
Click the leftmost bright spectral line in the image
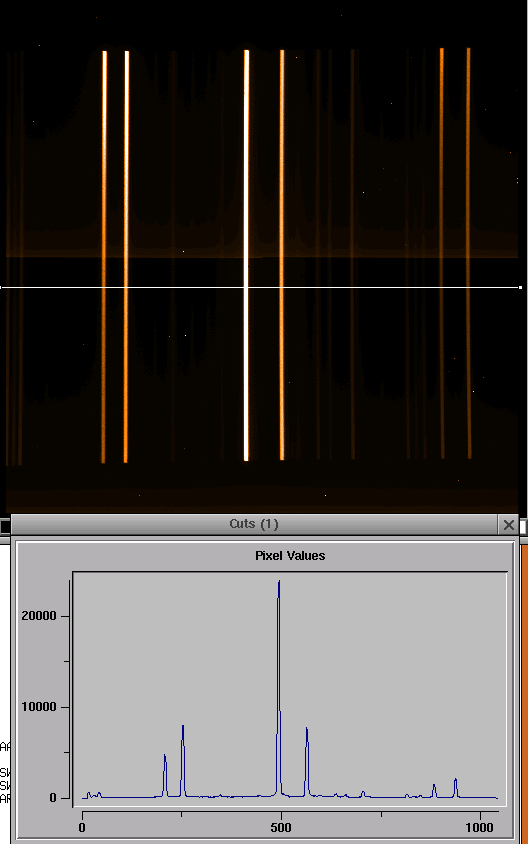(104, 256)
